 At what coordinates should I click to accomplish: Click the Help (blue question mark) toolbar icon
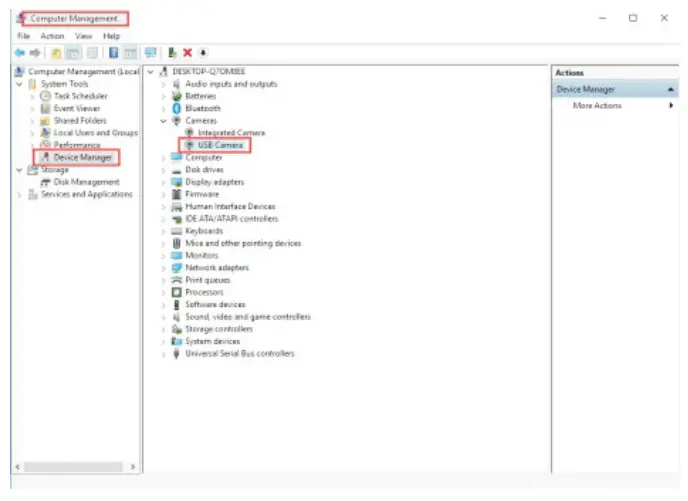coord(114,53)
